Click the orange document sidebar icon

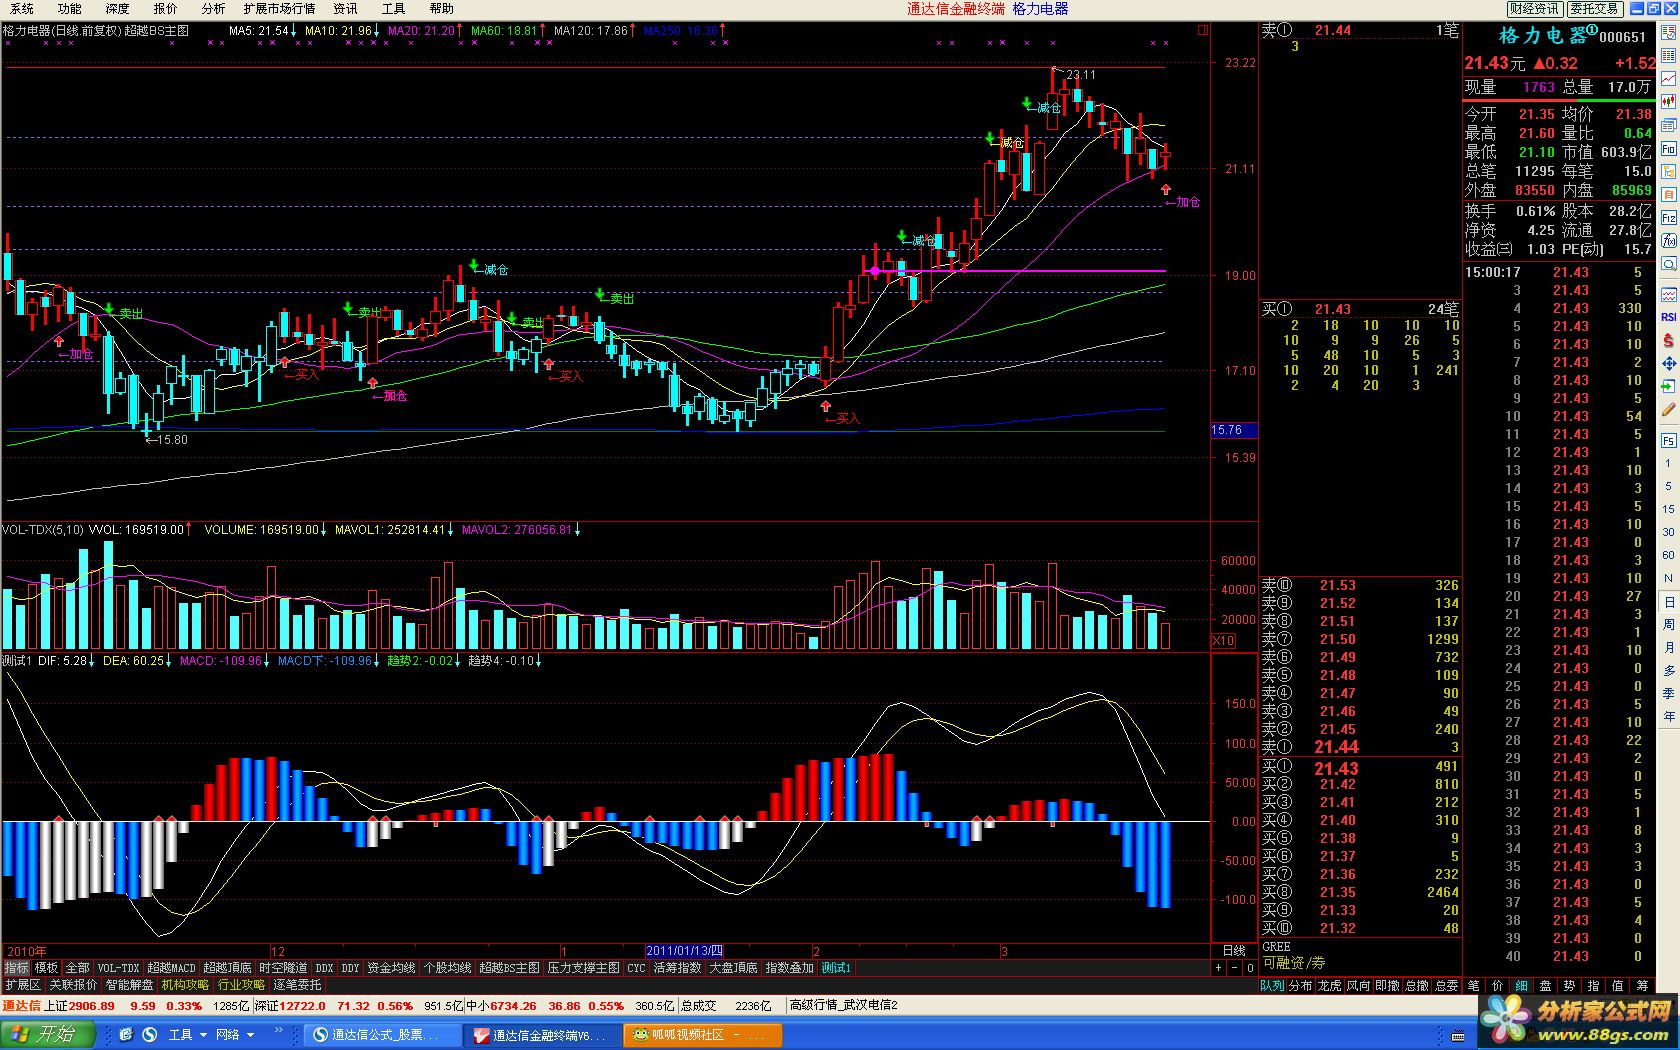click(1668, 195)
